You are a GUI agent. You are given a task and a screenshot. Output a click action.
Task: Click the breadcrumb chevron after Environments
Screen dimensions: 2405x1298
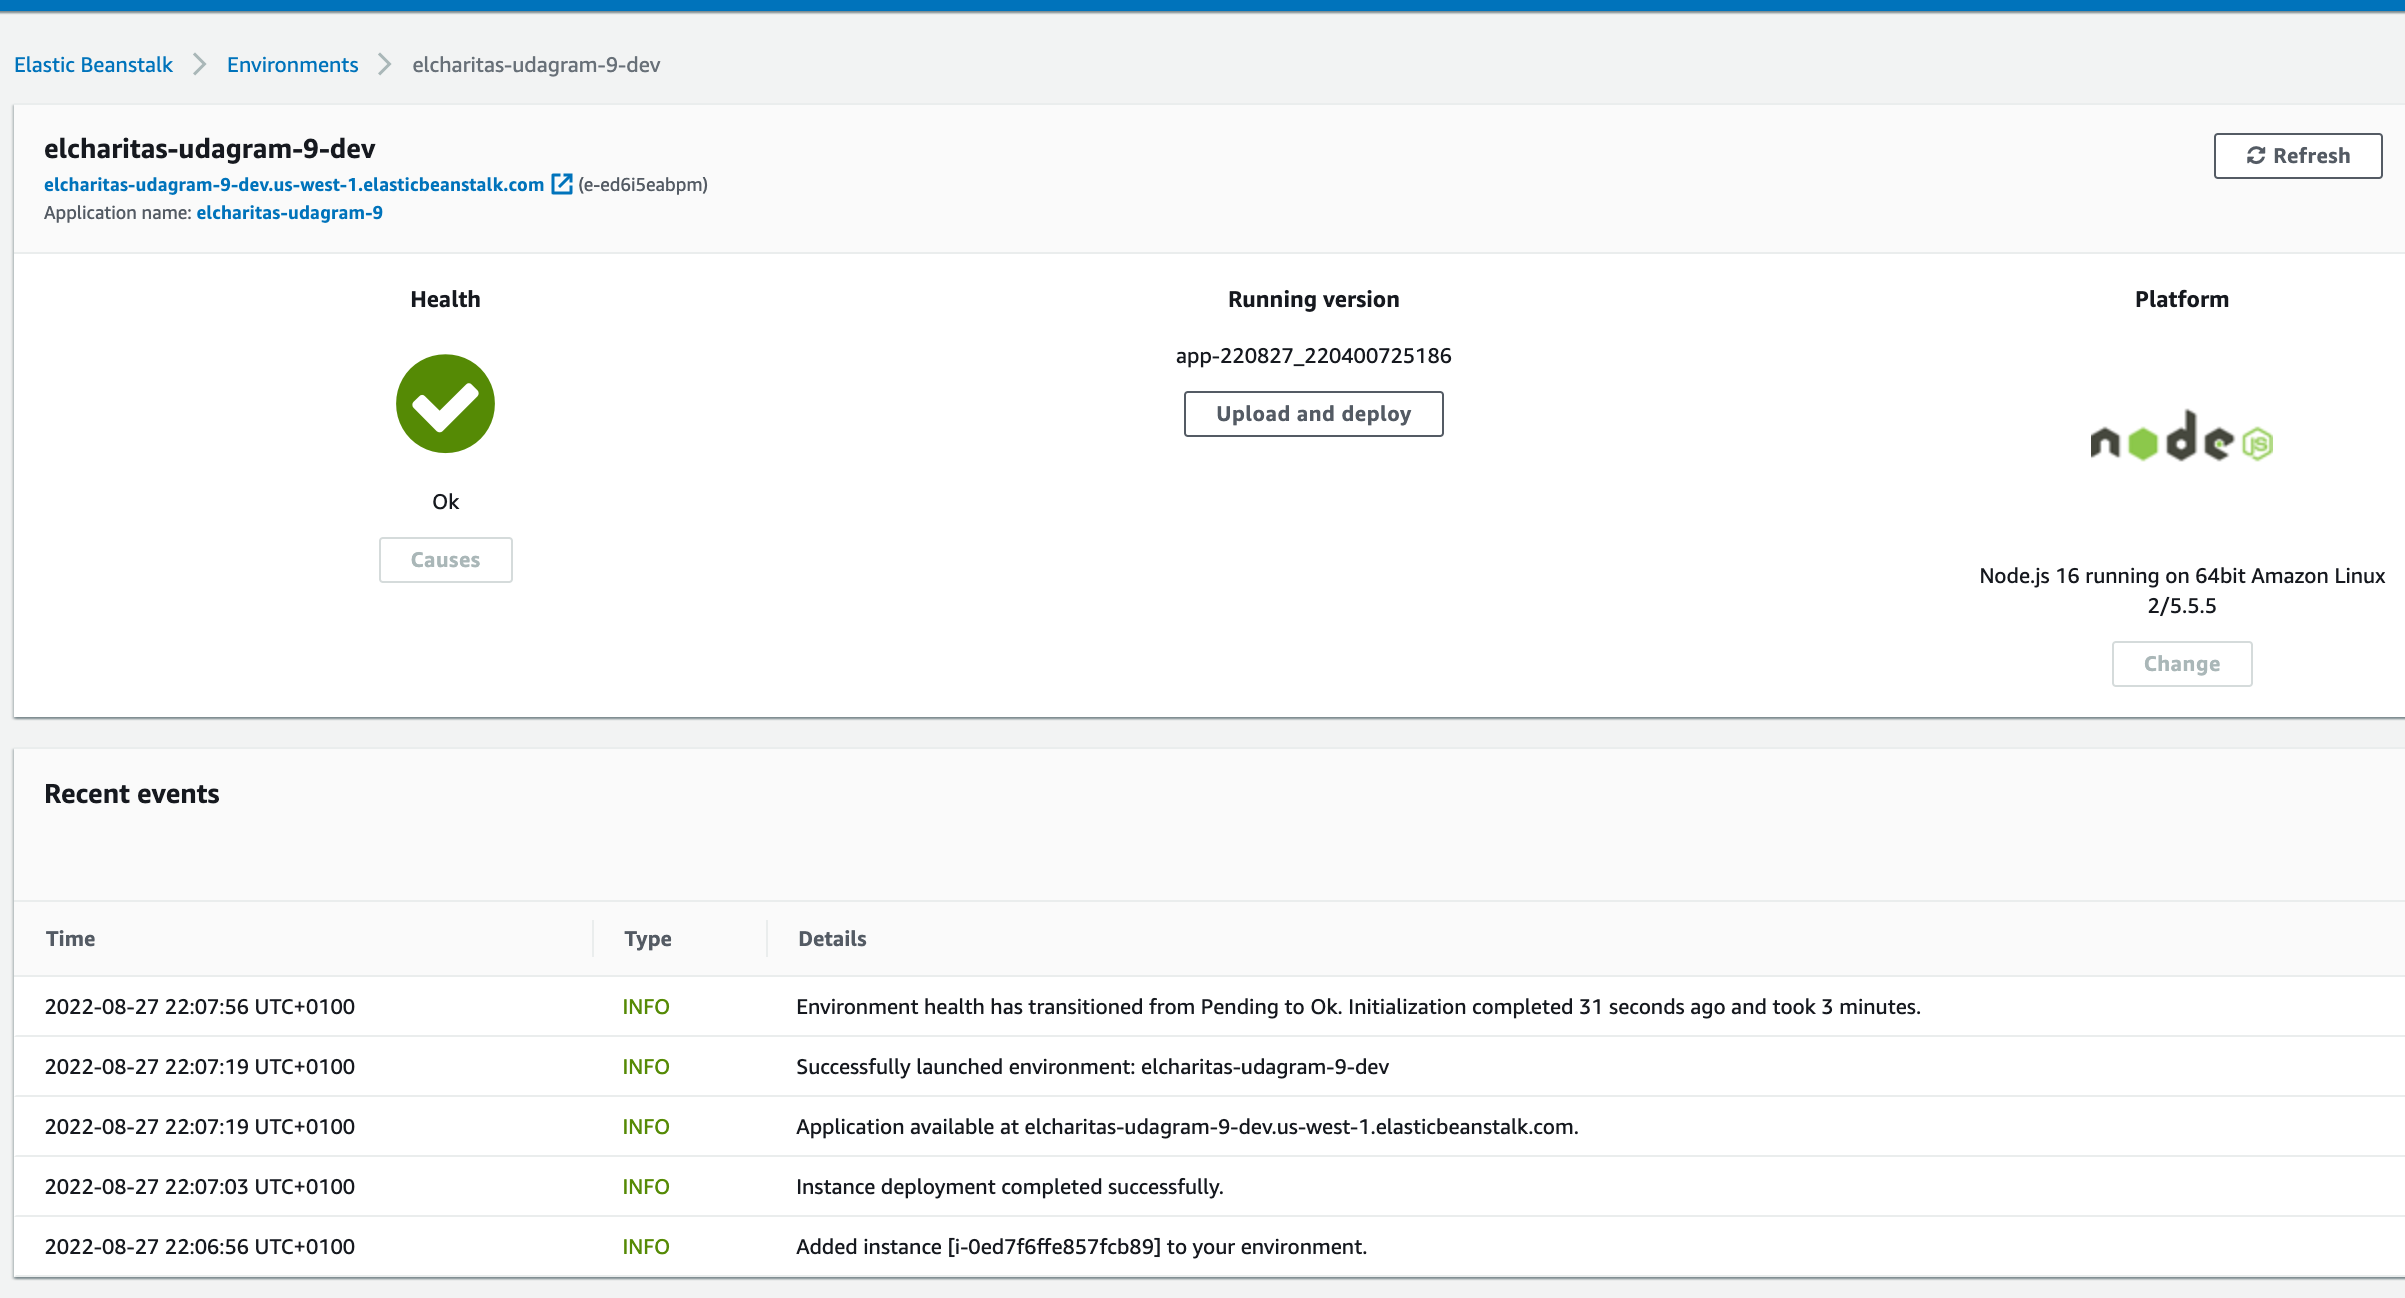(385, 65)
